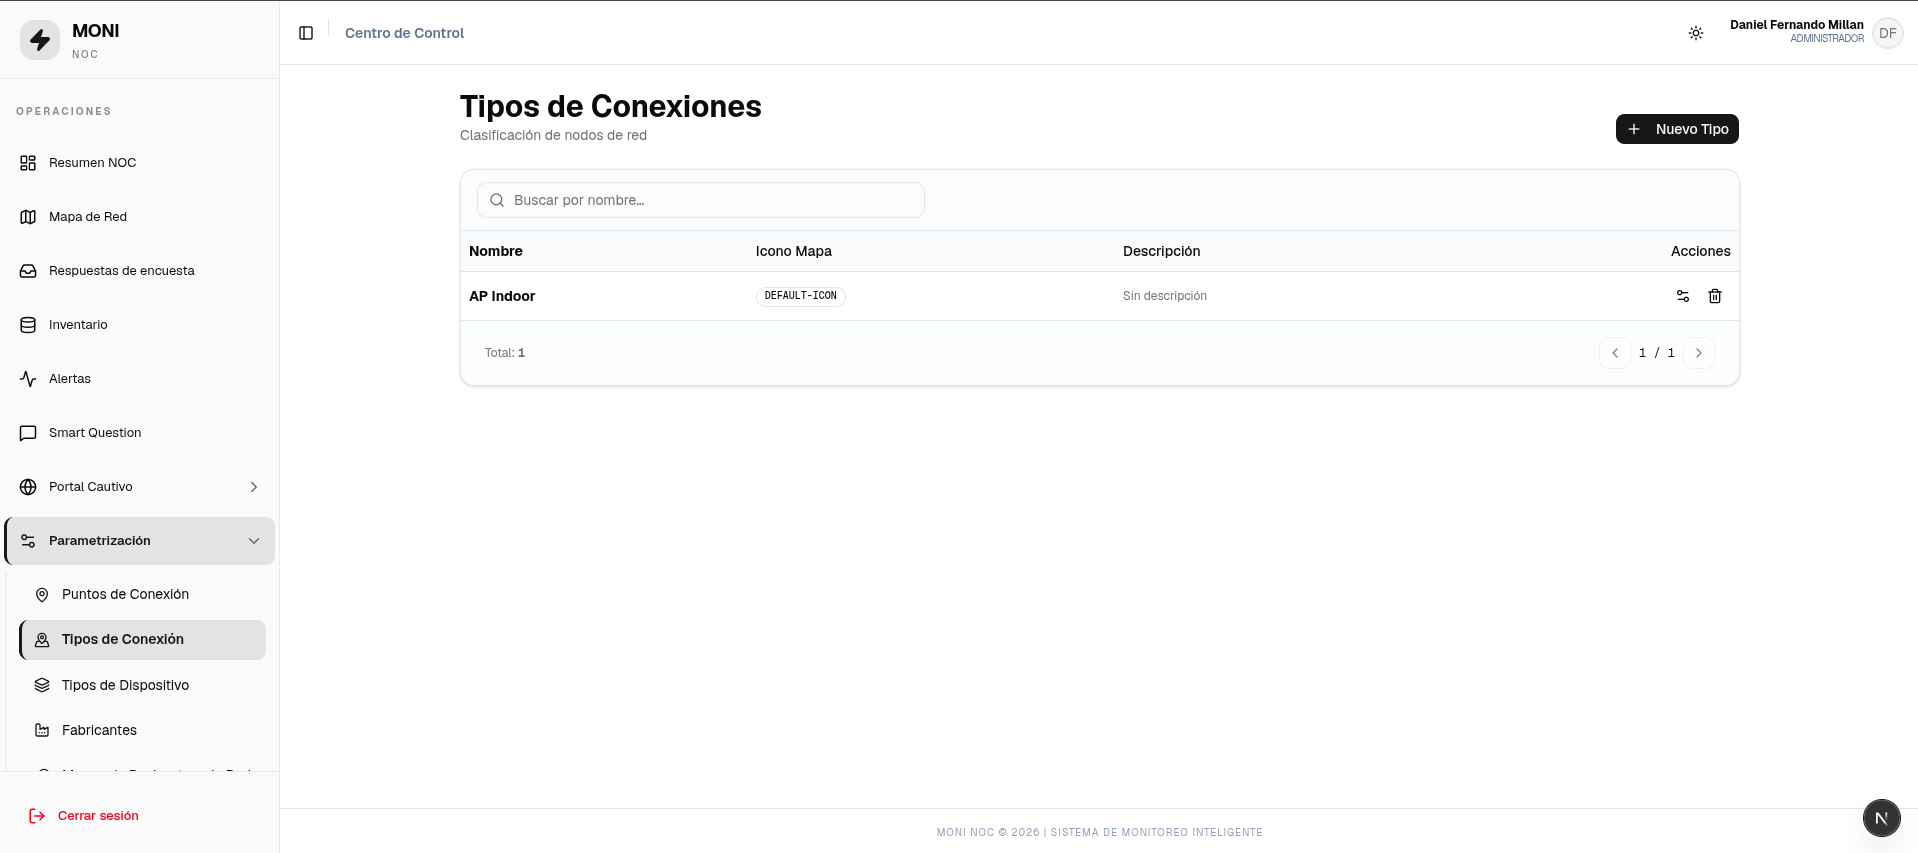This screenshot has width=1918, height=853.
Task: Open Smart Question page
Action: pos(139,433)
